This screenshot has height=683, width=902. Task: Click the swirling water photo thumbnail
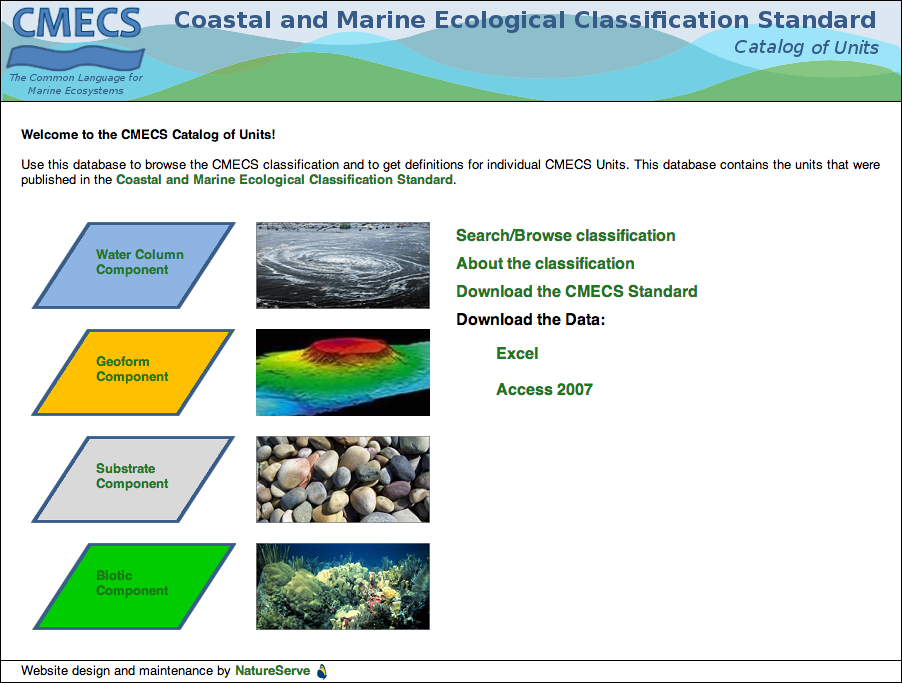(x=343, y=265)
